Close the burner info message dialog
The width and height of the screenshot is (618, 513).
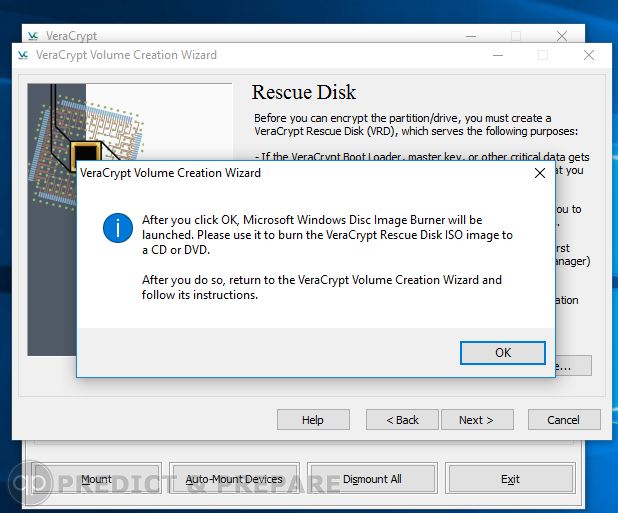click(540, 173)
